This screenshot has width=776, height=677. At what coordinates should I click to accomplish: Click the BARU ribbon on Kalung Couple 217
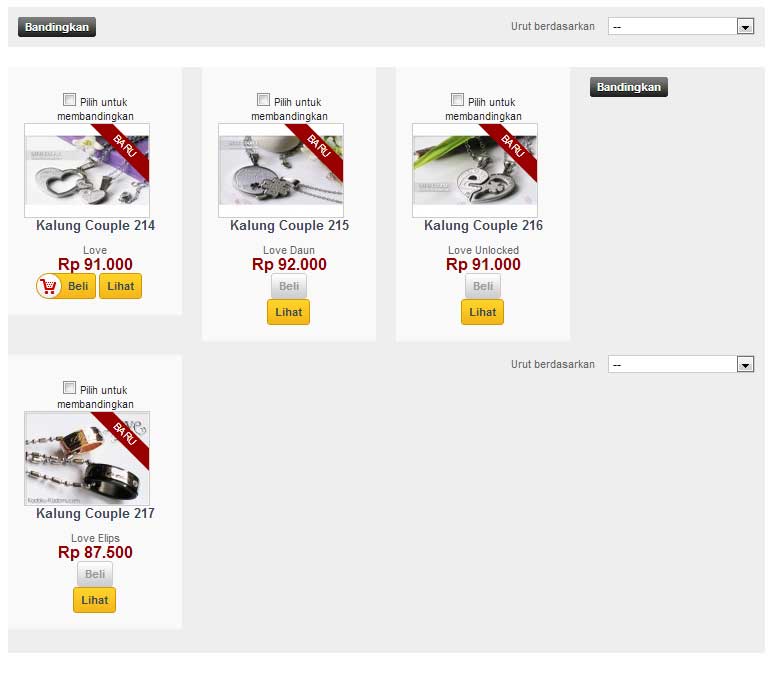point(124,436)
